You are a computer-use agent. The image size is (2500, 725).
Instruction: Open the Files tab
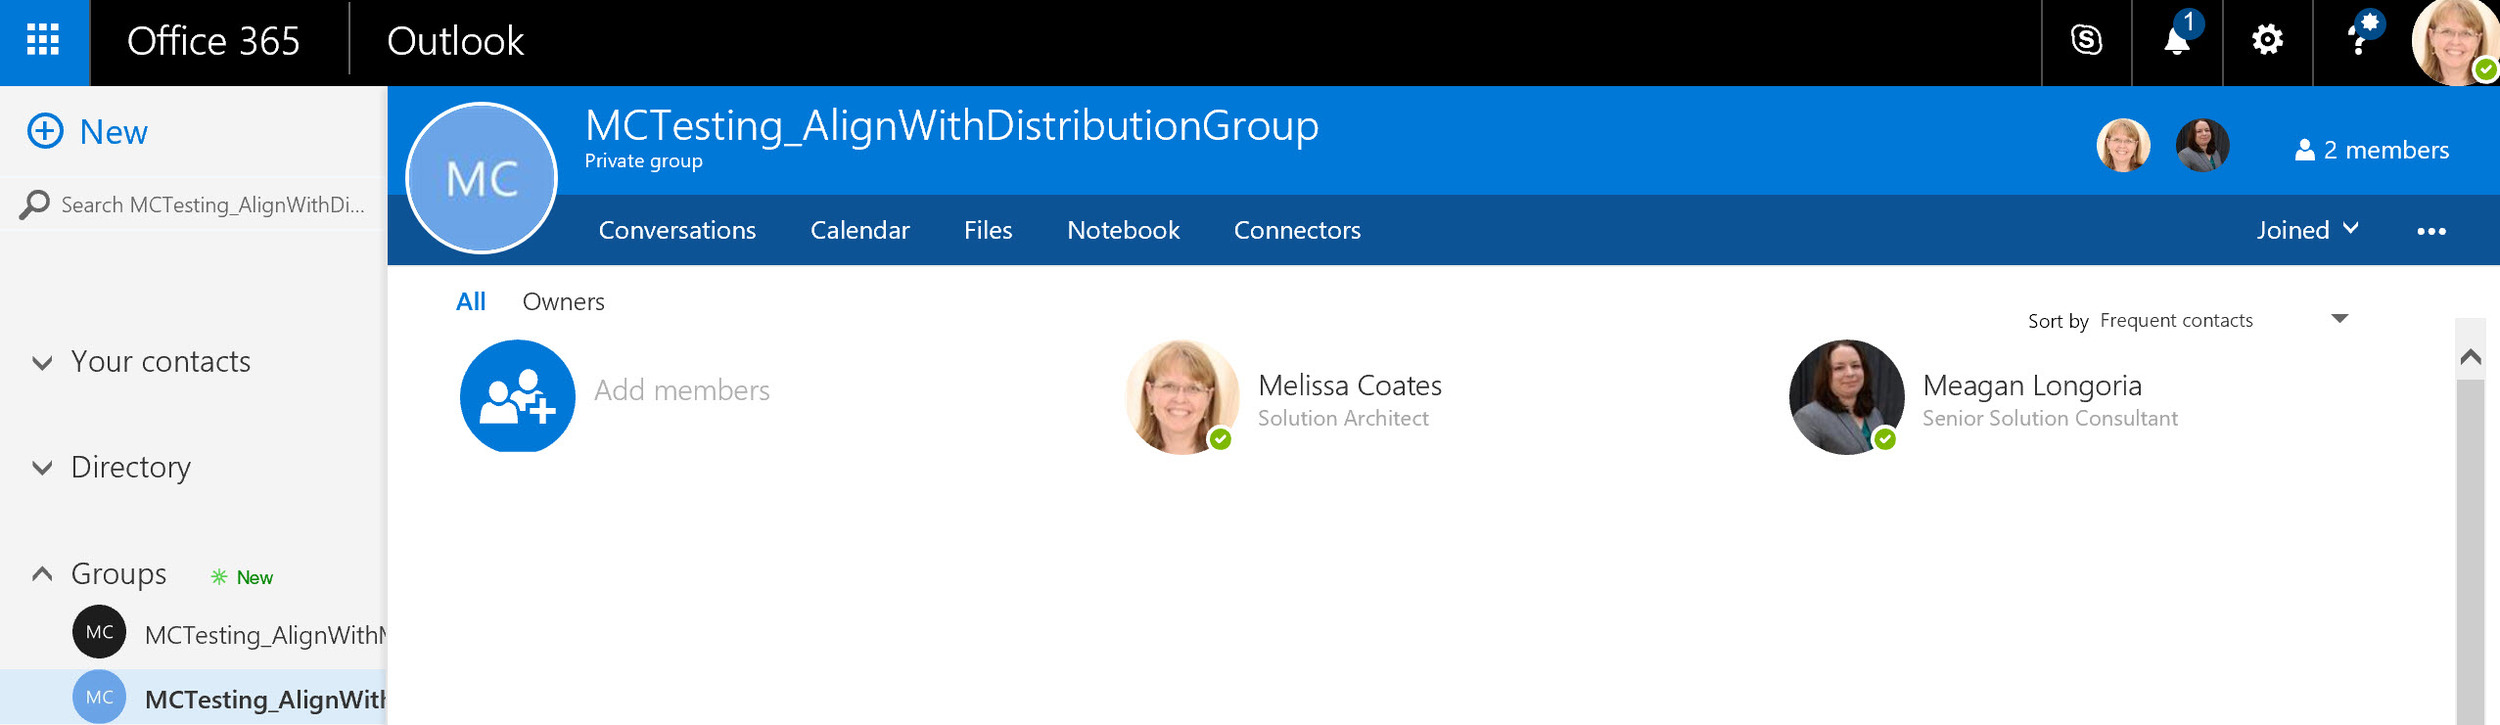point(988,230)
